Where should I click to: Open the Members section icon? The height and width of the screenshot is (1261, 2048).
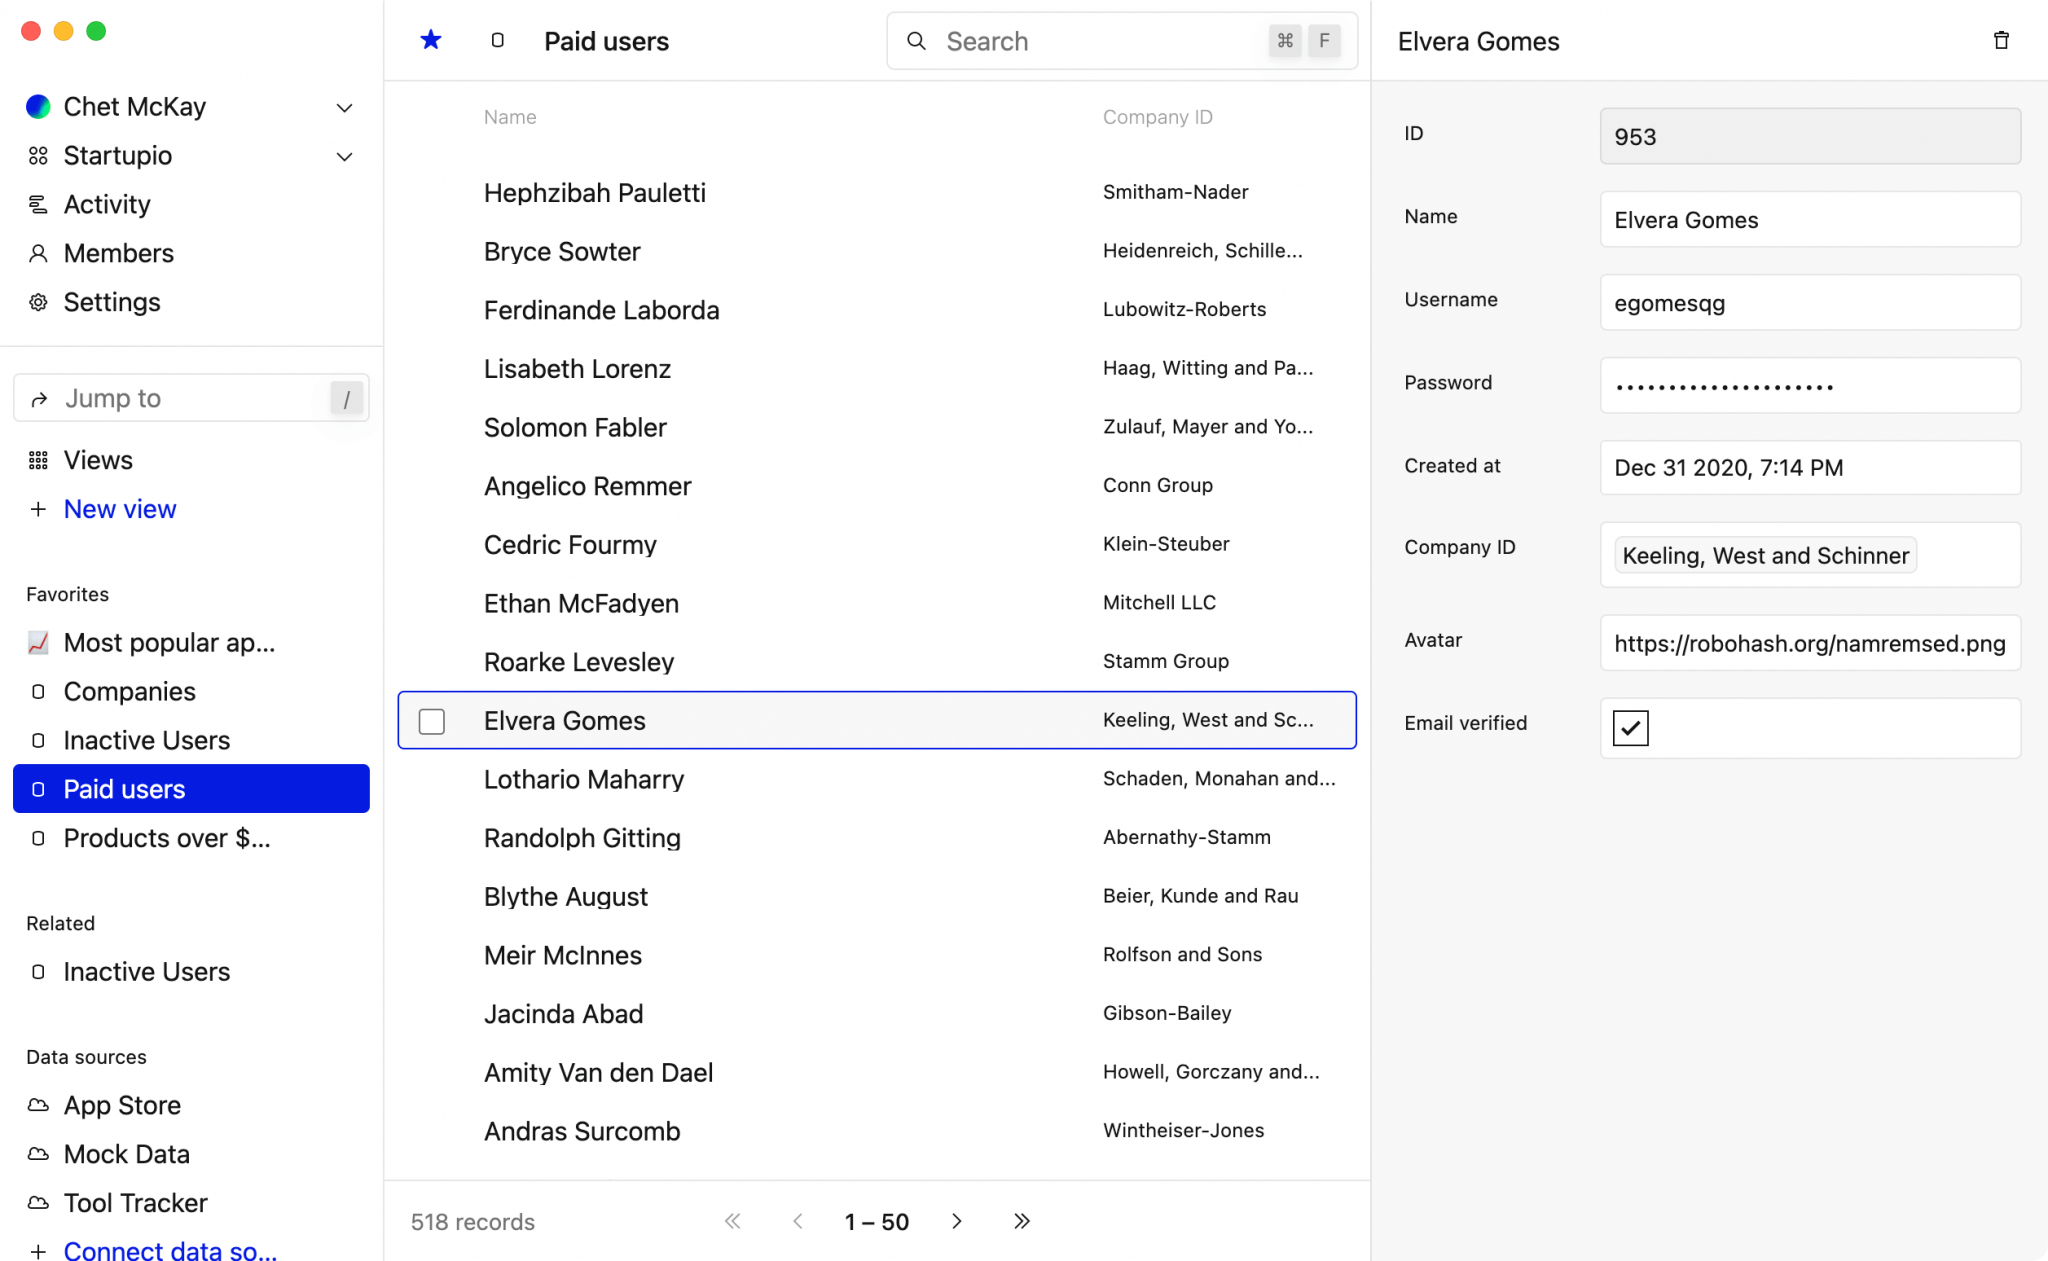point(38,253)
